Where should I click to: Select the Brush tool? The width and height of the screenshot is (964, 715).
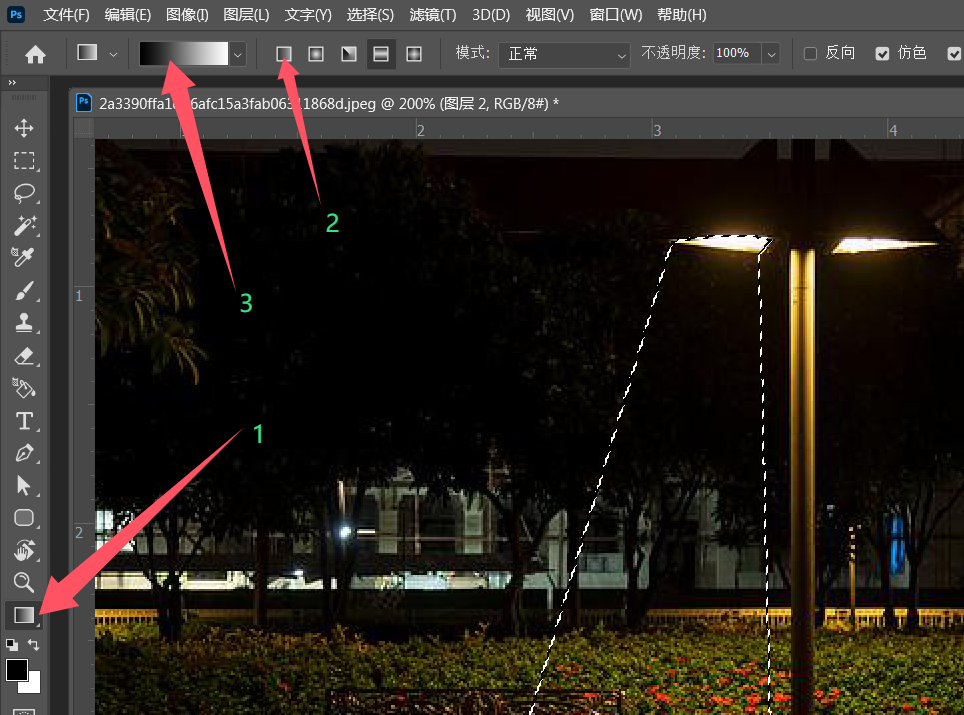click(24, 290)
